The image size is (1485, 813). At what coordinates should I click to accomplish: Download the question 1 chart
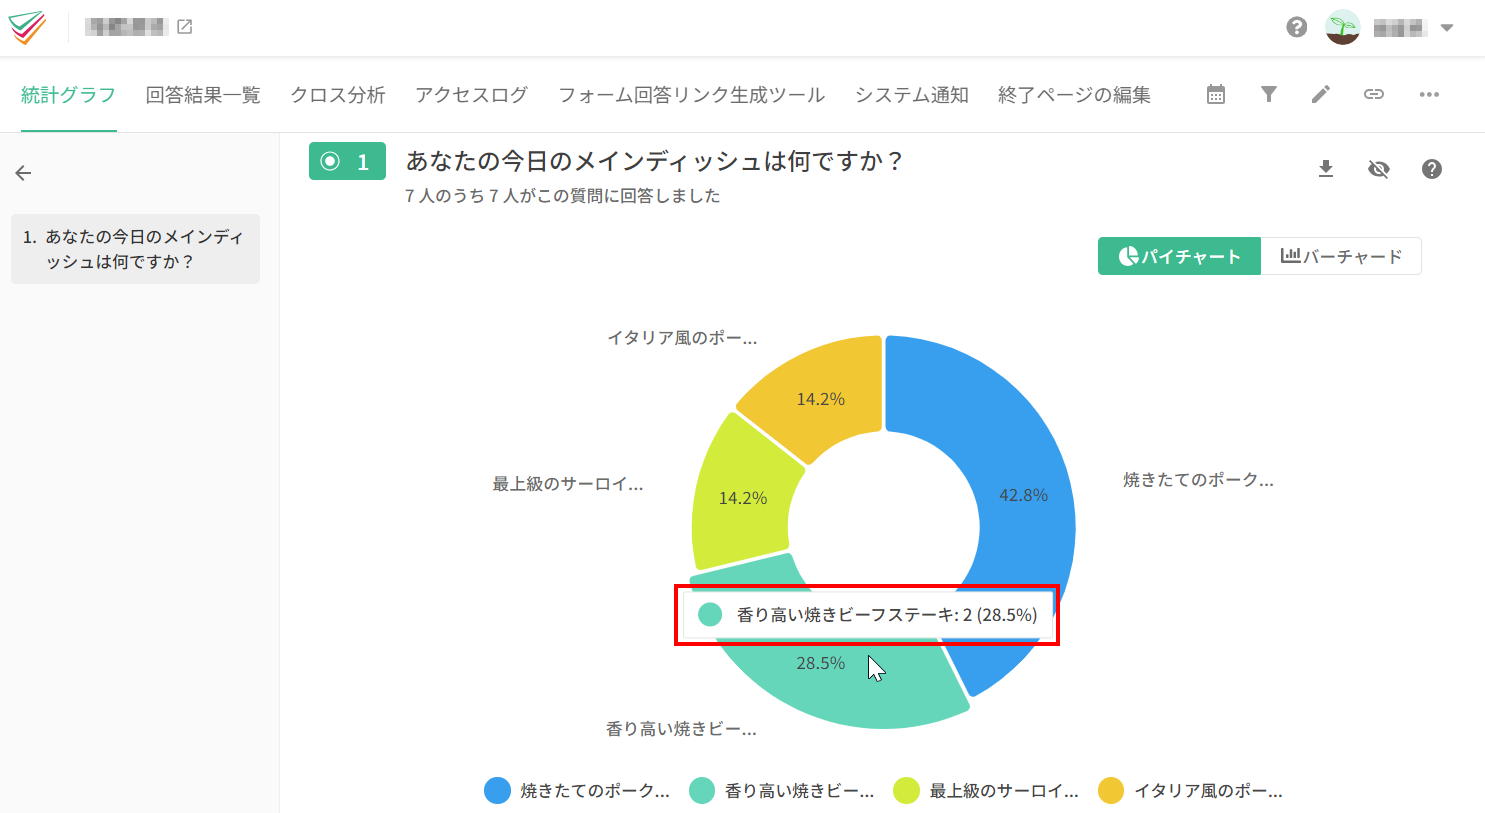click(x=1326, y=169)
